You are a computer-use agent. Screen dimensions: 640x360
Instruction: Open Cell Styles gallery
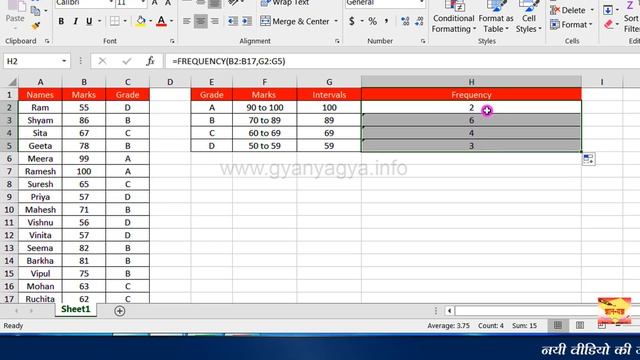(529, 17)
